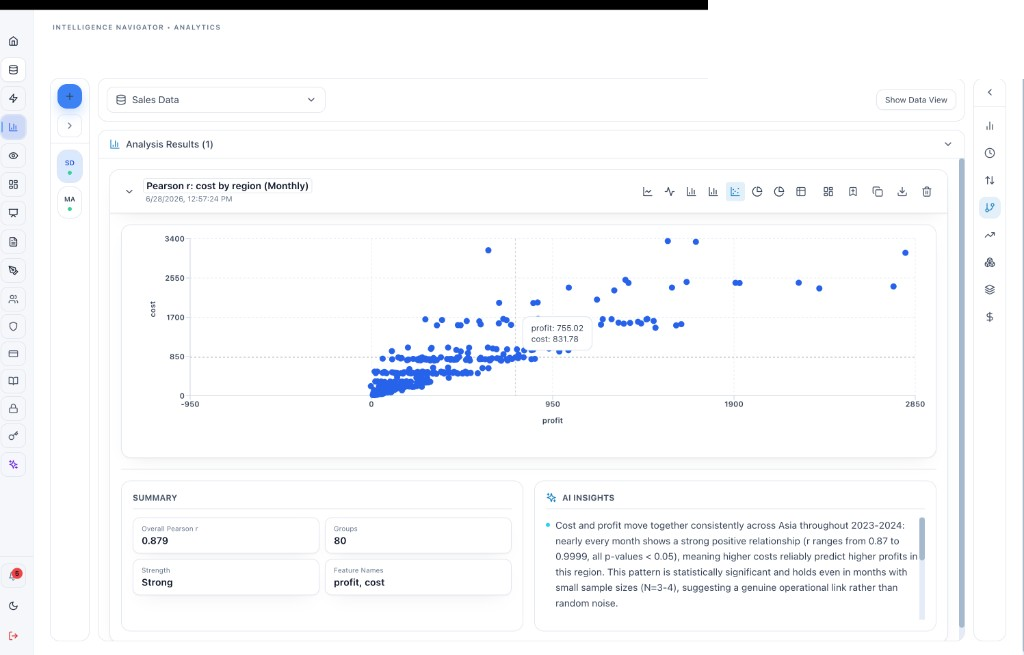Screen dimensions: 1024x655
Task: Select the scatter plot chart view
Action: tap(735, 192)
